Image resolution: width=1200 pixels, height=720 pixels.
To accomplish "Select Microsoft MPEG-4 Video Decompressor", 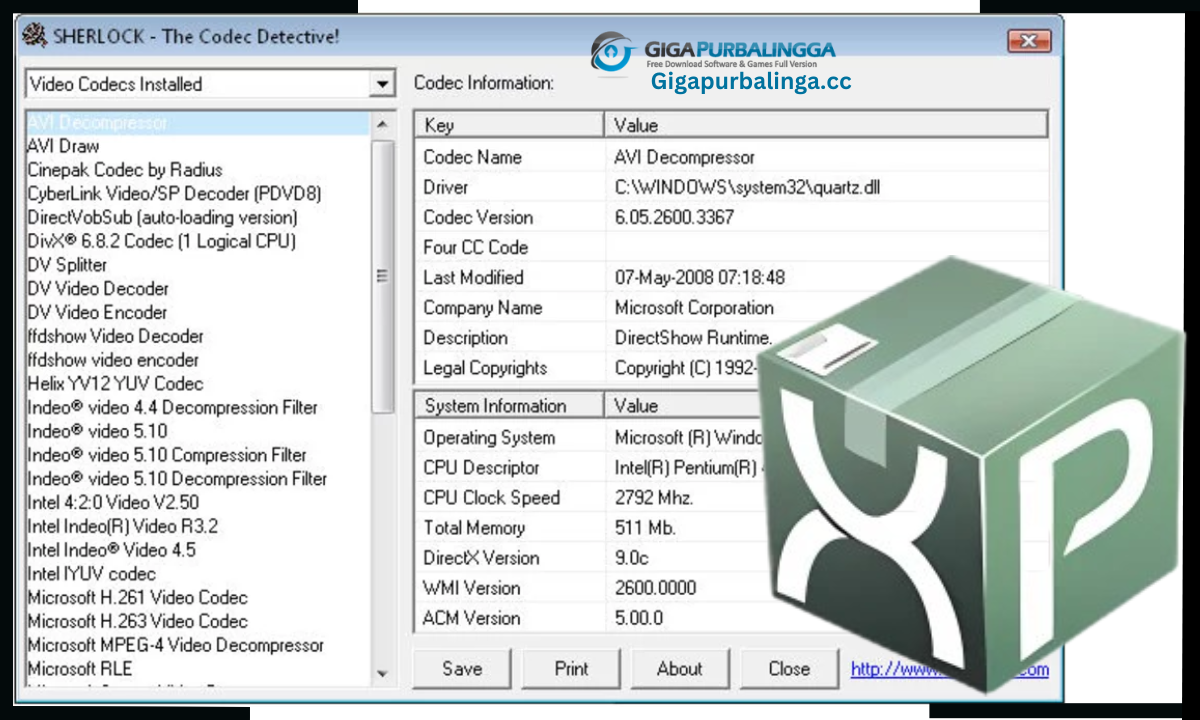I will pos(176,645).
